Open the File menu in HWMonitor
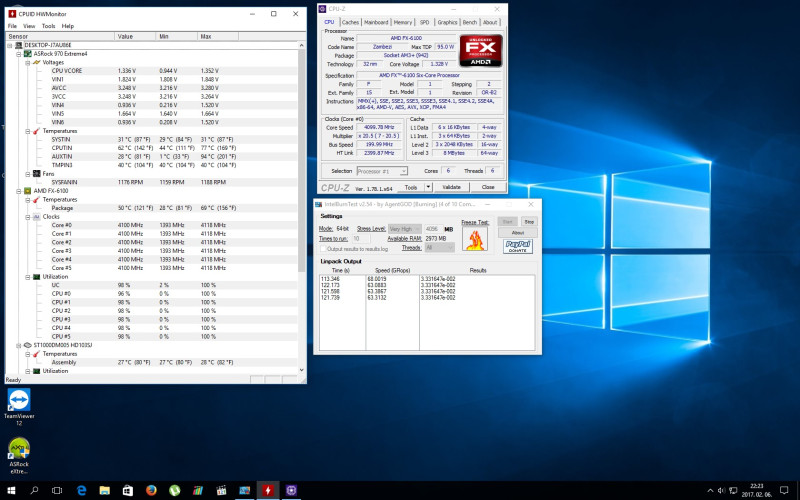This screenshot has height=500, width=800. click(12, 26)
